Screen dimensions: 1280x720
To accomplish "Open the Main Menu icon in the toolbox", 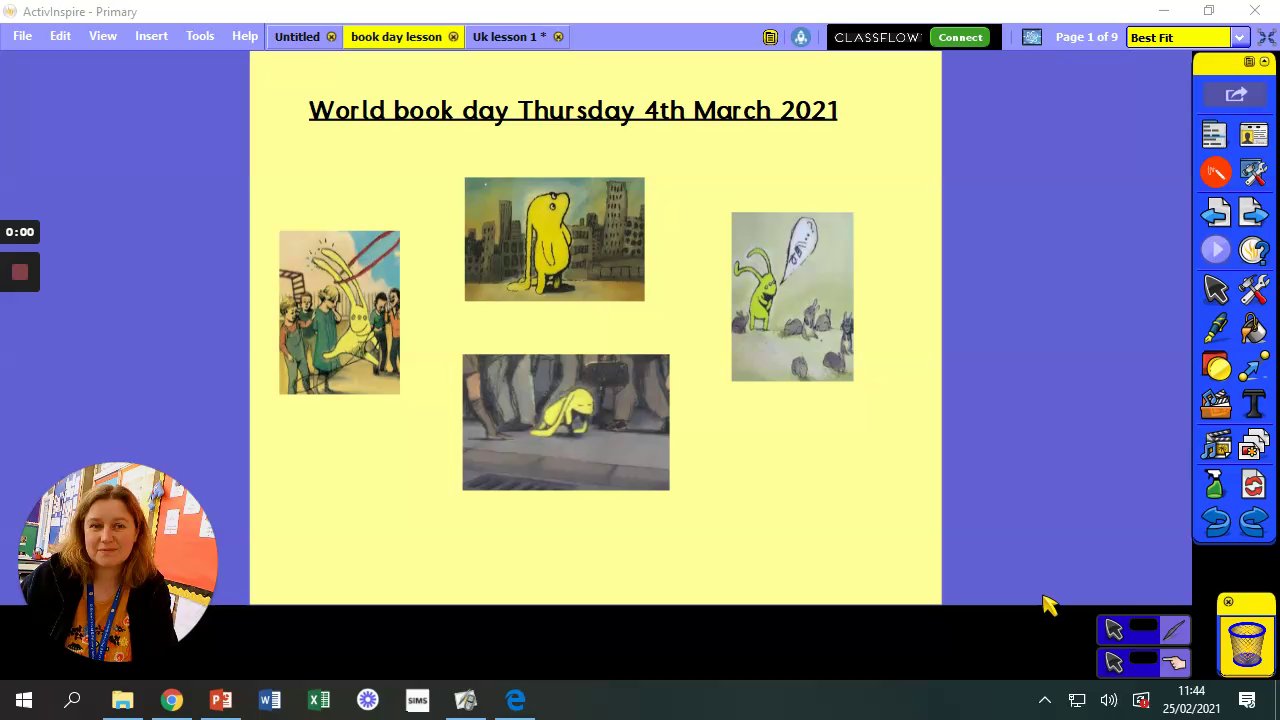I will coord(1214,134).
